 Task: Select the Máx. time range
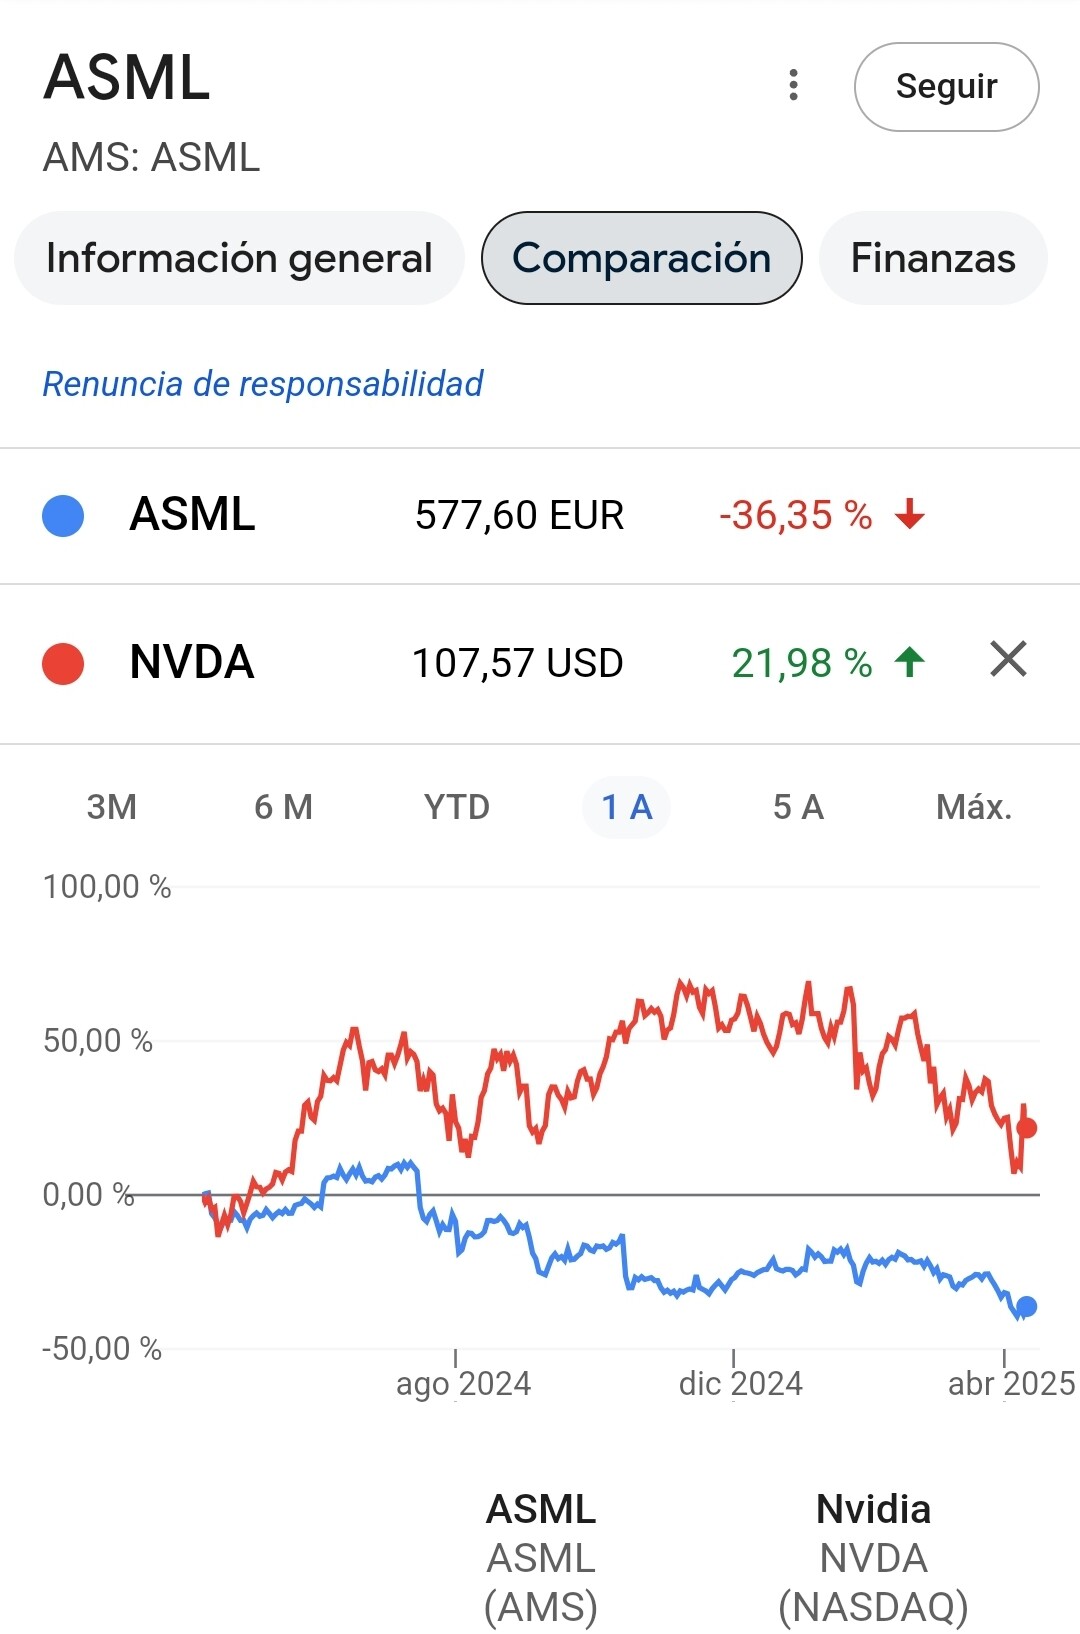974,807
